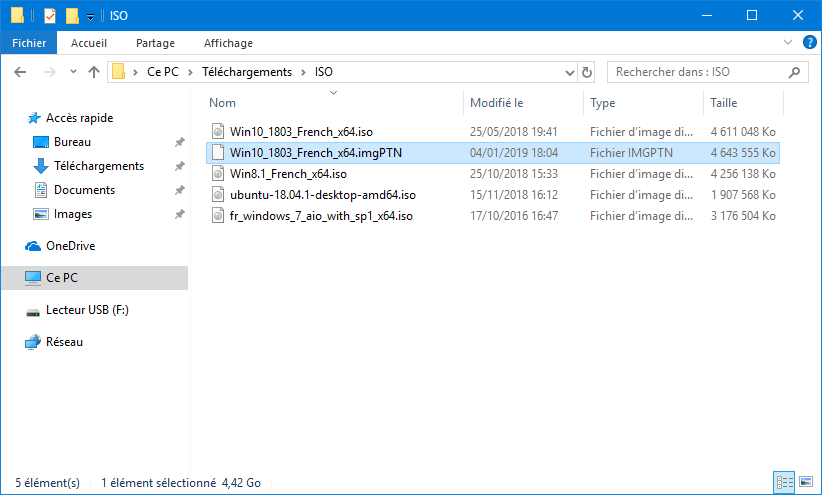
Task: Switch to the Partage ribbon tab
Action: click(x=155, y=43)
